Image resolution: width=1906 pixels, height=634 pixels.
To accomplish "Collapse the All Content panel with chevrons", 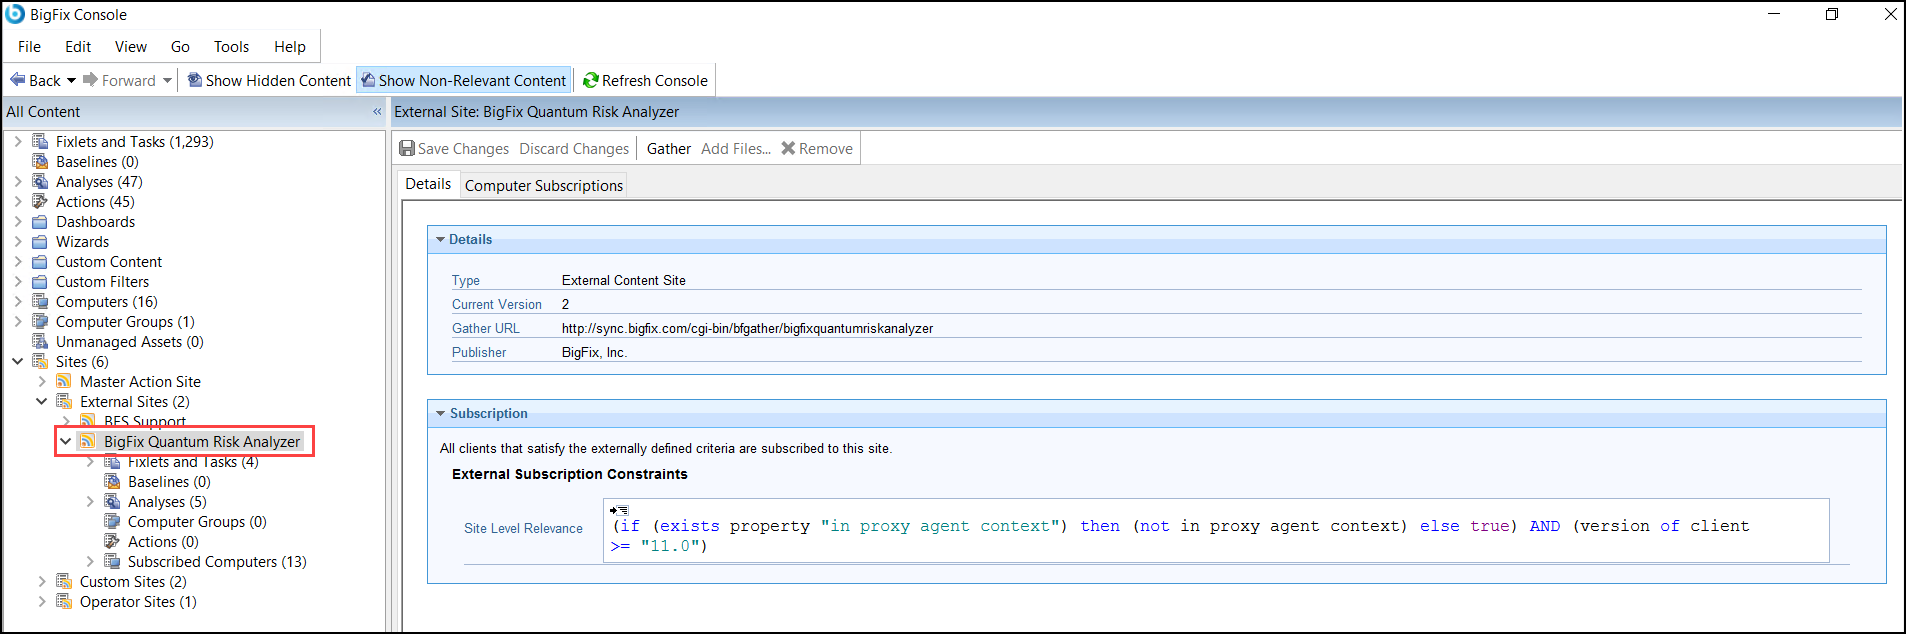I will (377, 111).
